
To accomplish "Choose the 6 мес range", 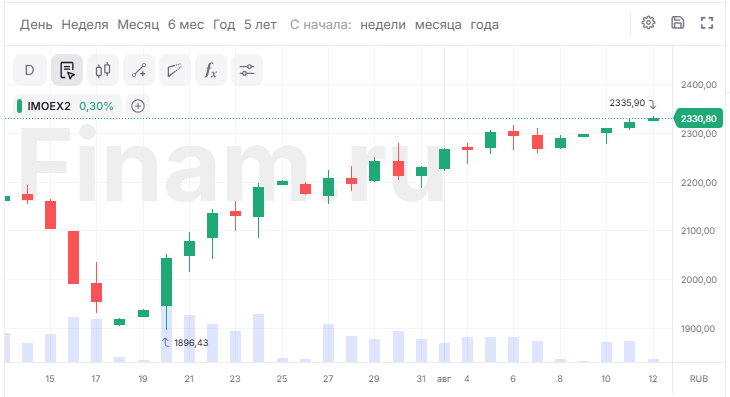I will (186, 25).
